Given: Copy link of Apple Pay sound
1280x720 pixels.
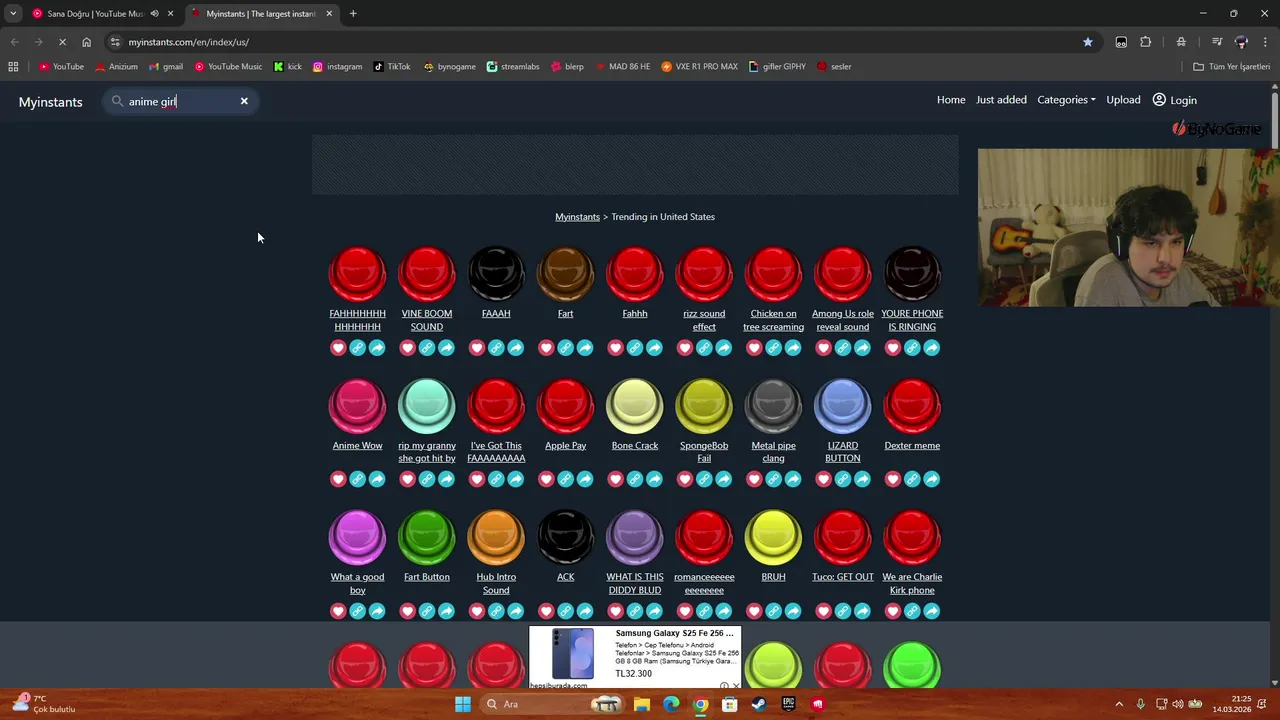Looking at the screenshot, I should click(566, 479).
